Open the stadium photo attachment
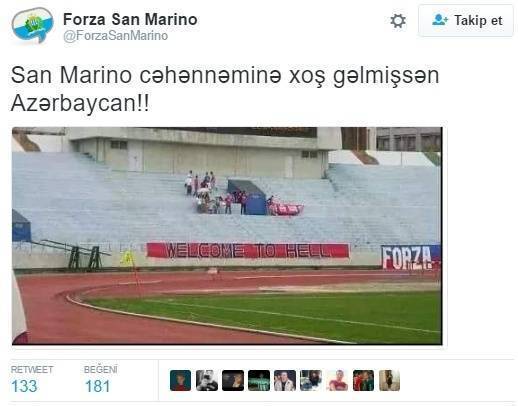The image size is (518, 406). (x=227, y=236)
